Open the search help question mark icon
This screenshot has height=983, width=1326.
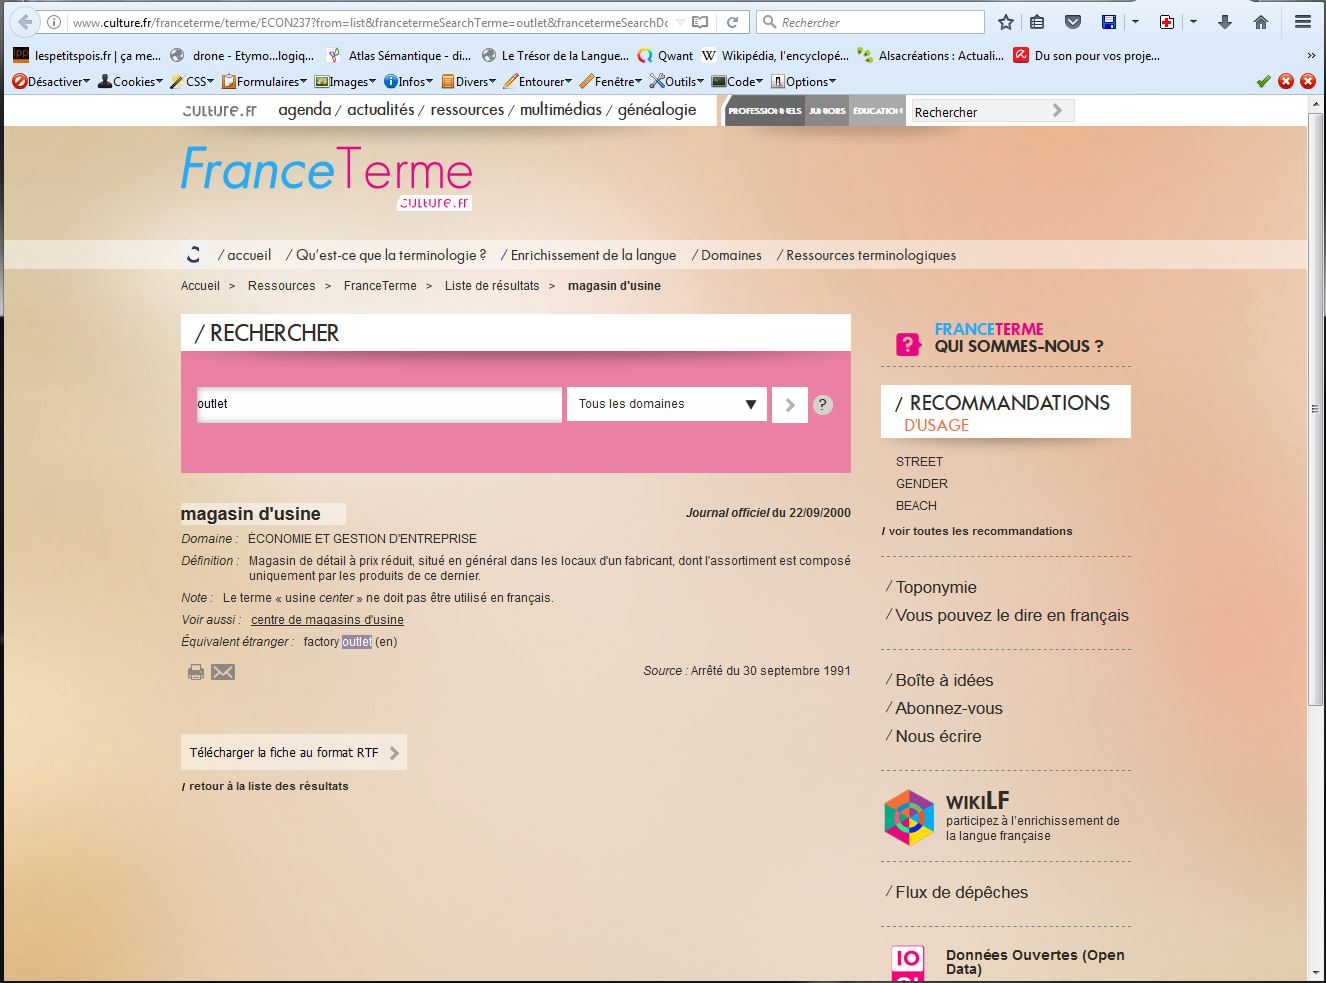(823, 405)
